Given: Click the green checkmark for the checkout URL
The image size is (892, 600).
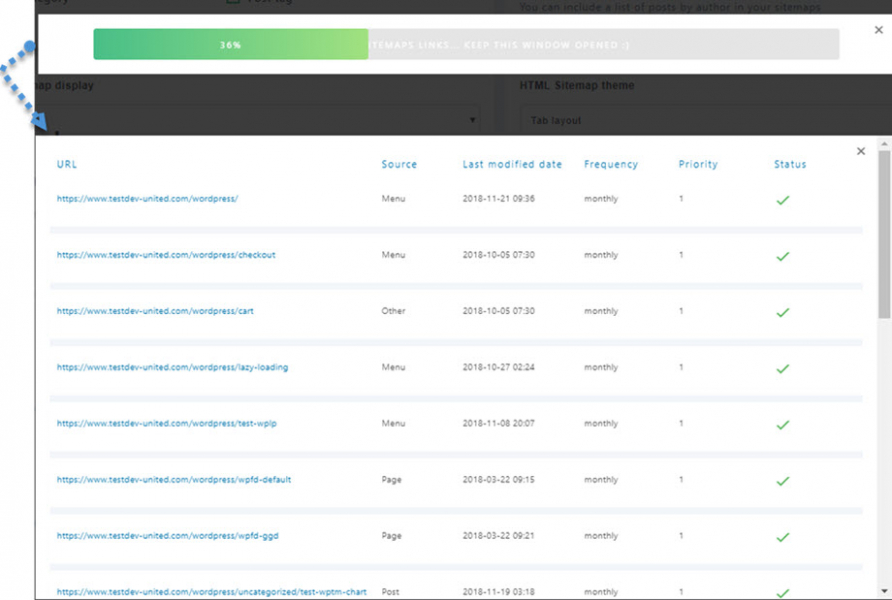Looking at the screenshot, I should [782, 256].
